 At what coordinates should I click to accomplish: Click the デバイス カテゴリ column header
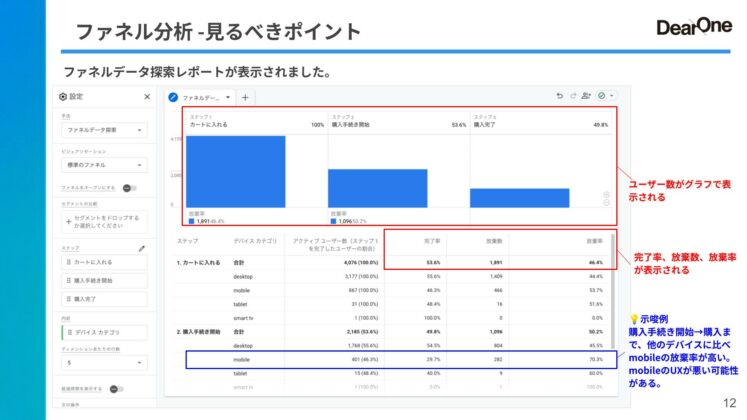(255, 241)
